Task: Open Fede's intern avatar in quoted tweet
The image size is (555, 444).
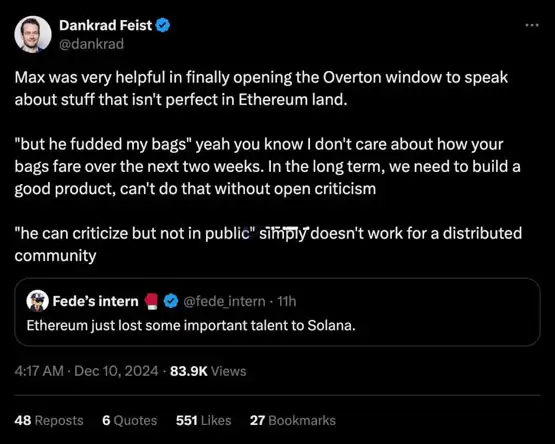Action: (x=38, y=301)
